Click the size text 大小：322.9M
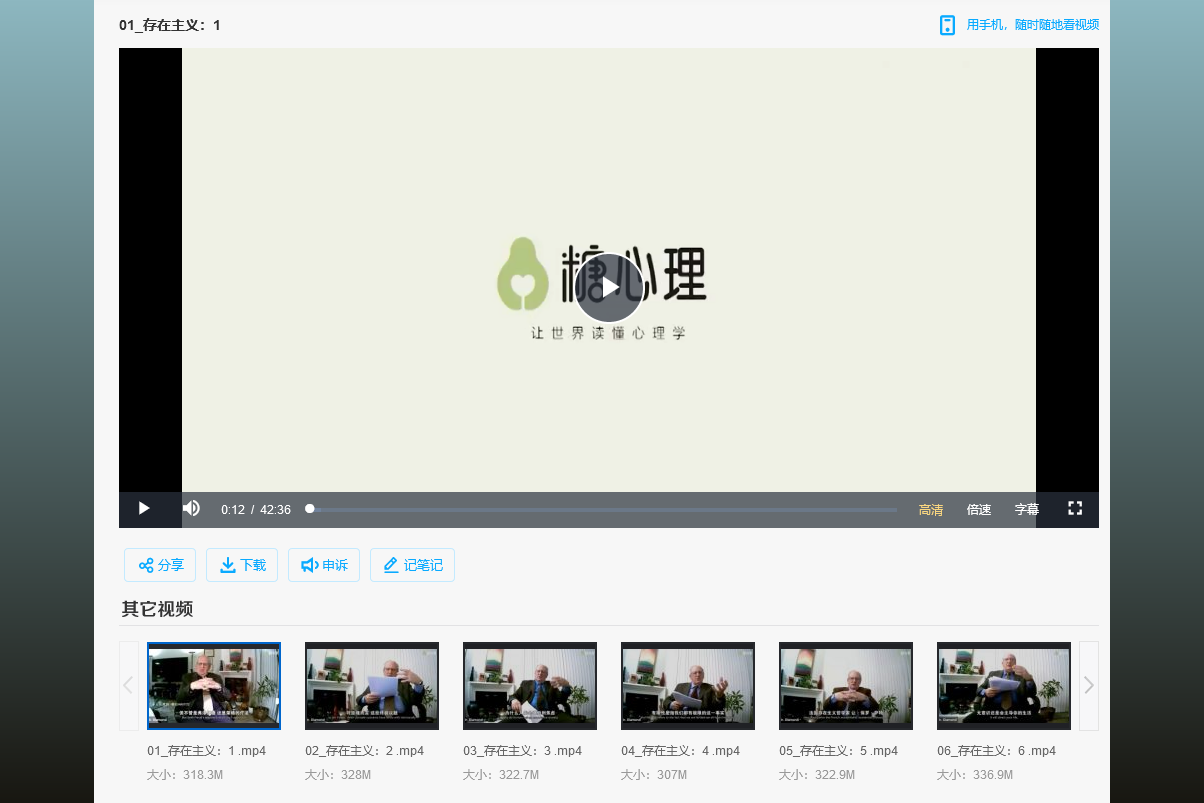Image resolution: width=1204 pixels, height=803 pixels. click(x=817, y=775)
